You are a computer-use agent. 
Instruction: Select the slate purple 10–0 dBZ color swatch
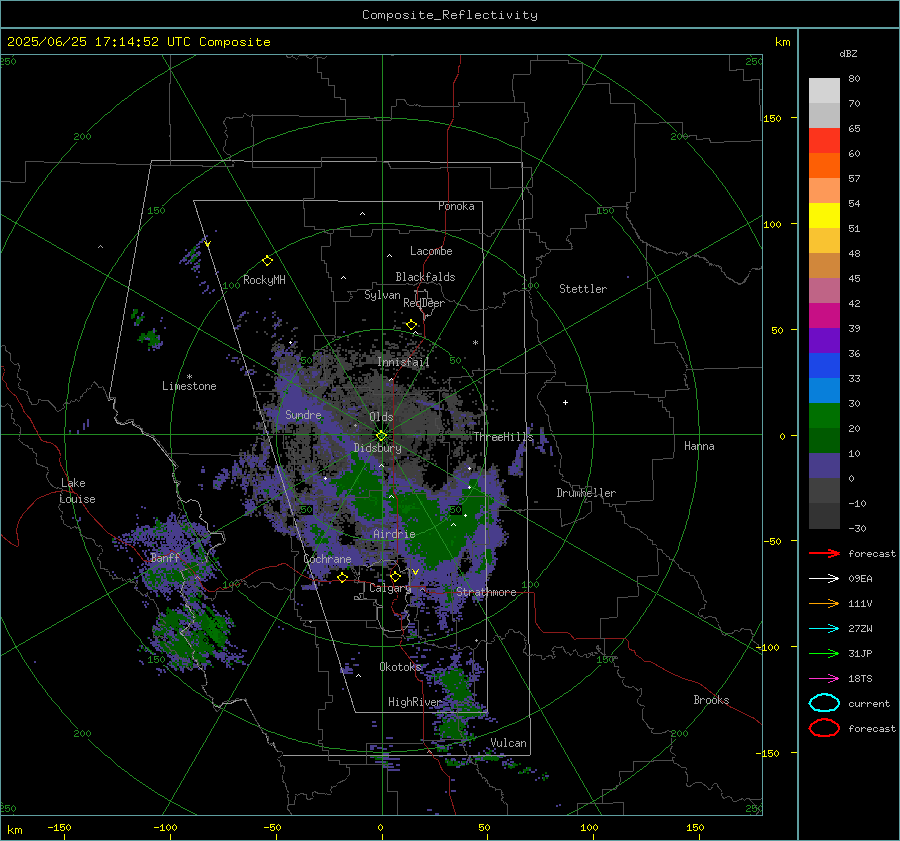(824, 465)
